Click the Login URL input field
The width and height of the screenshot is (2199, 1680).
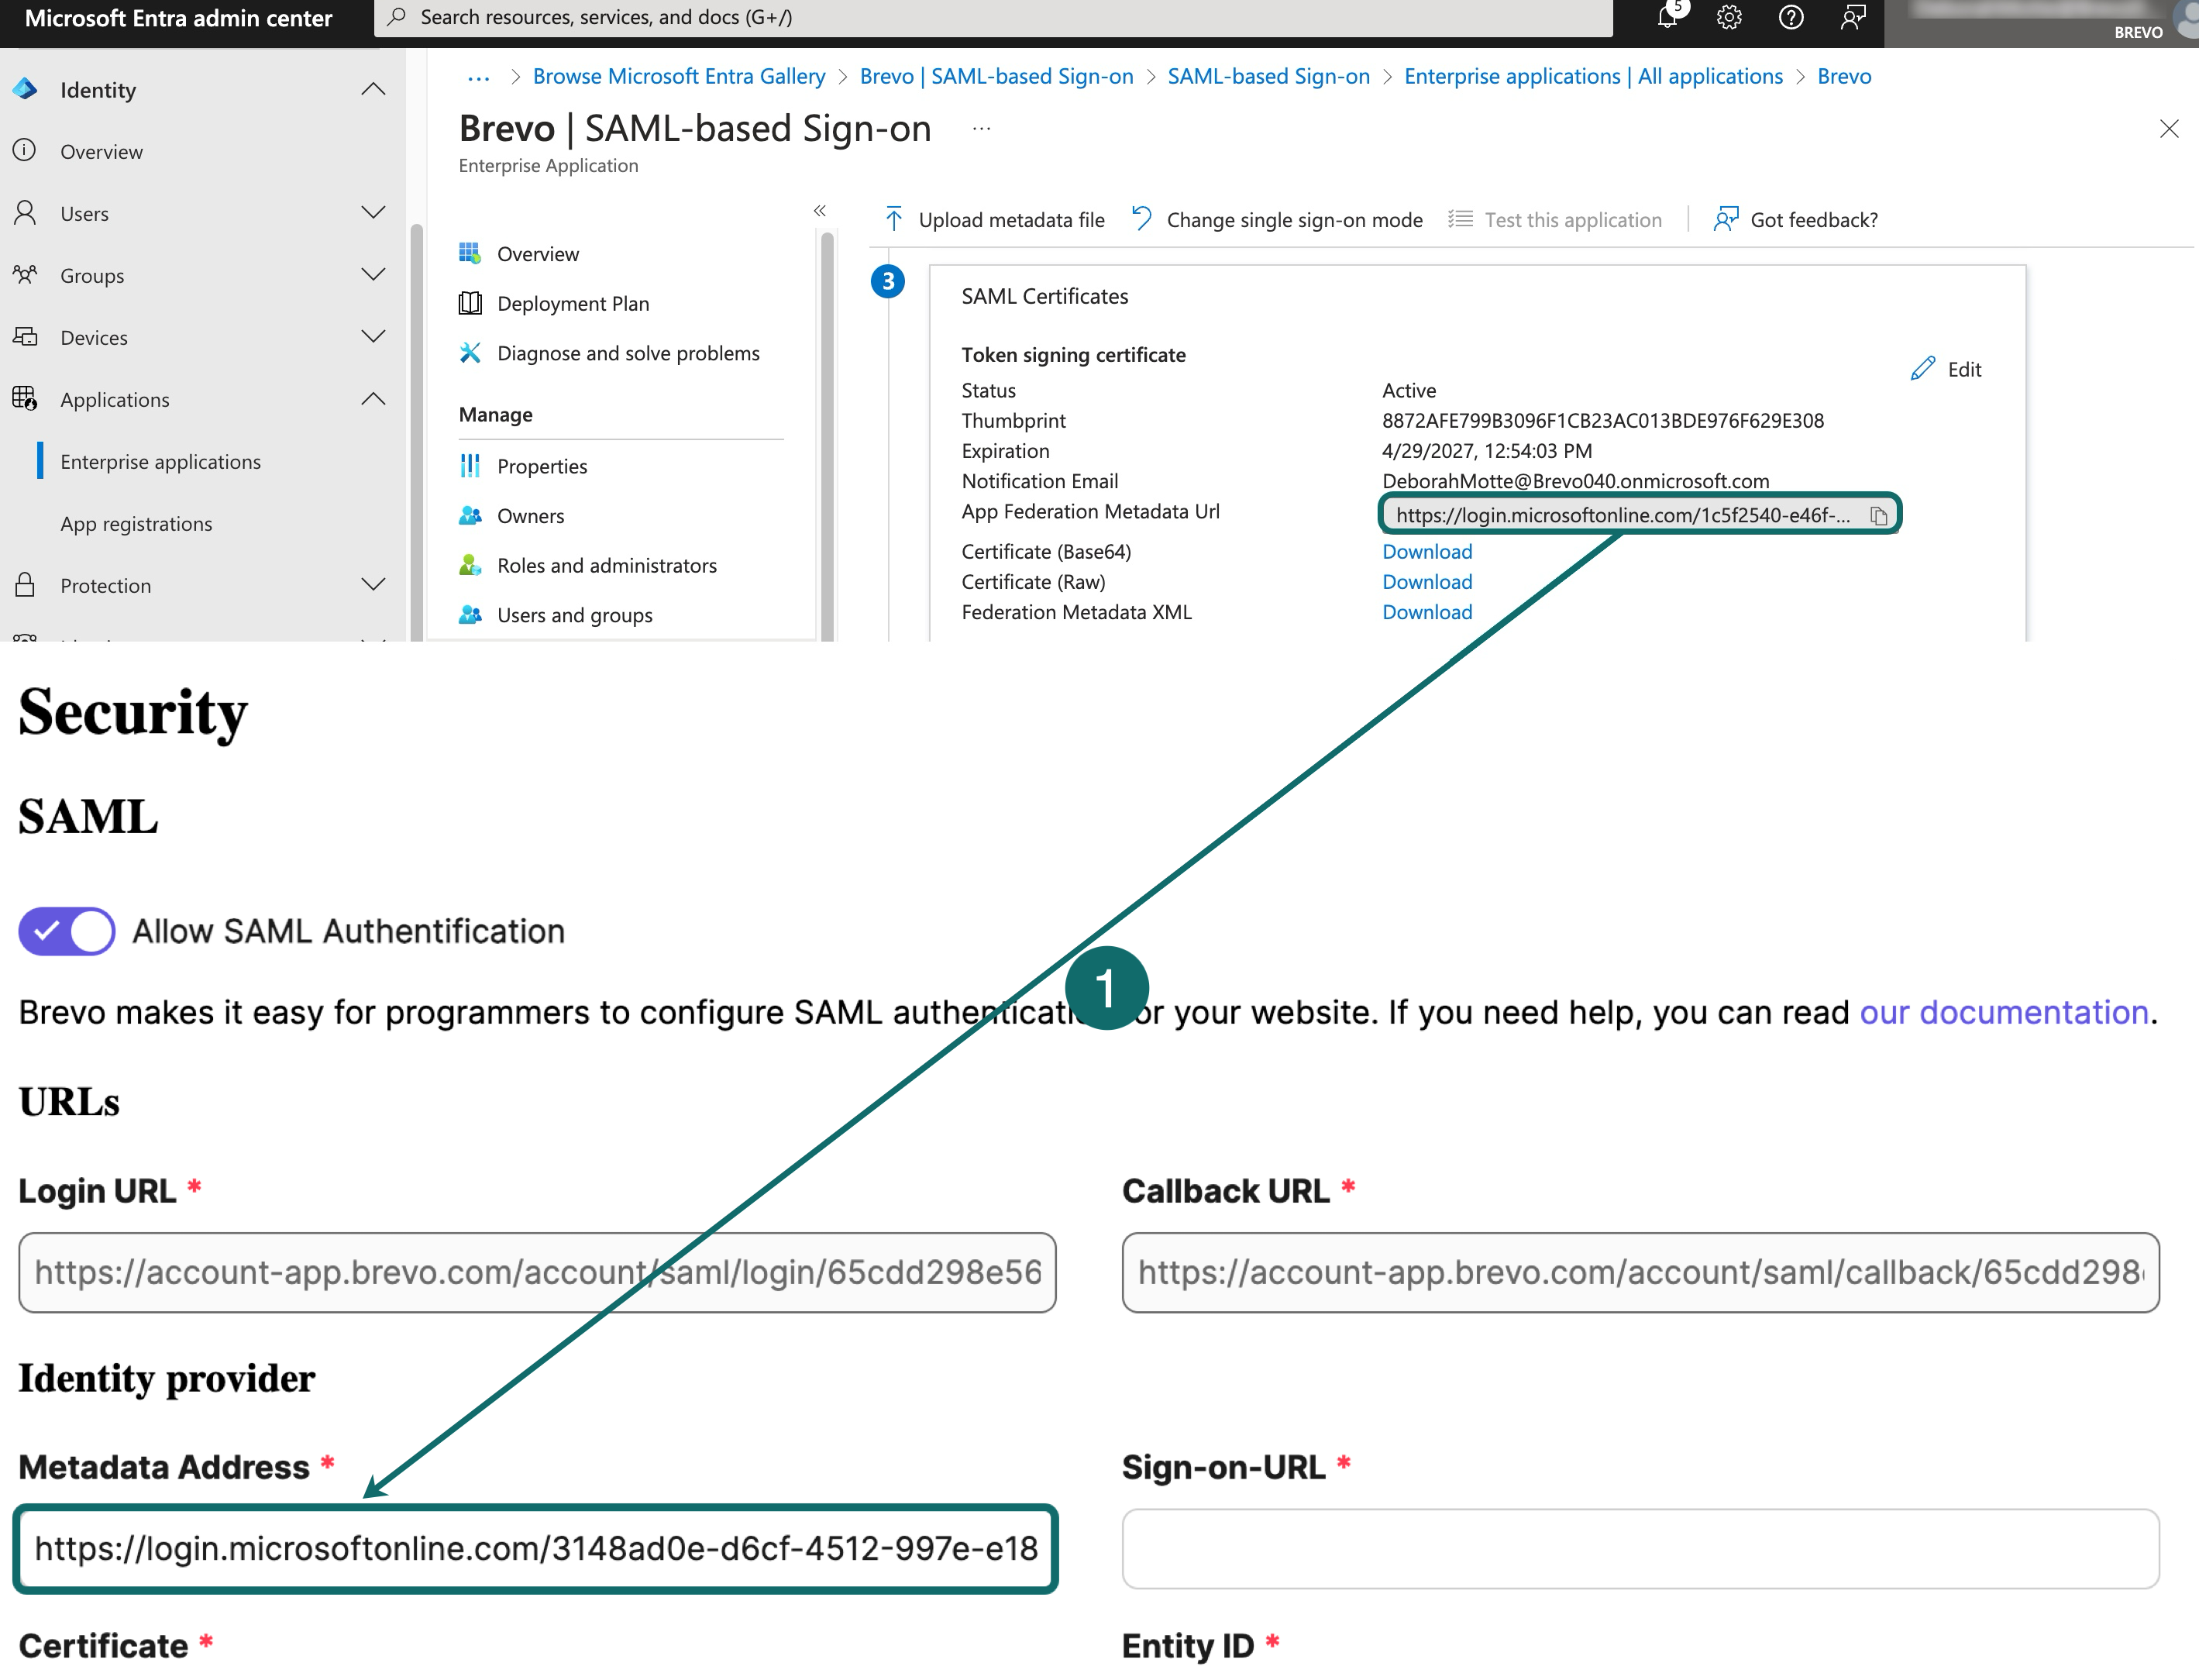[535, 1272]
